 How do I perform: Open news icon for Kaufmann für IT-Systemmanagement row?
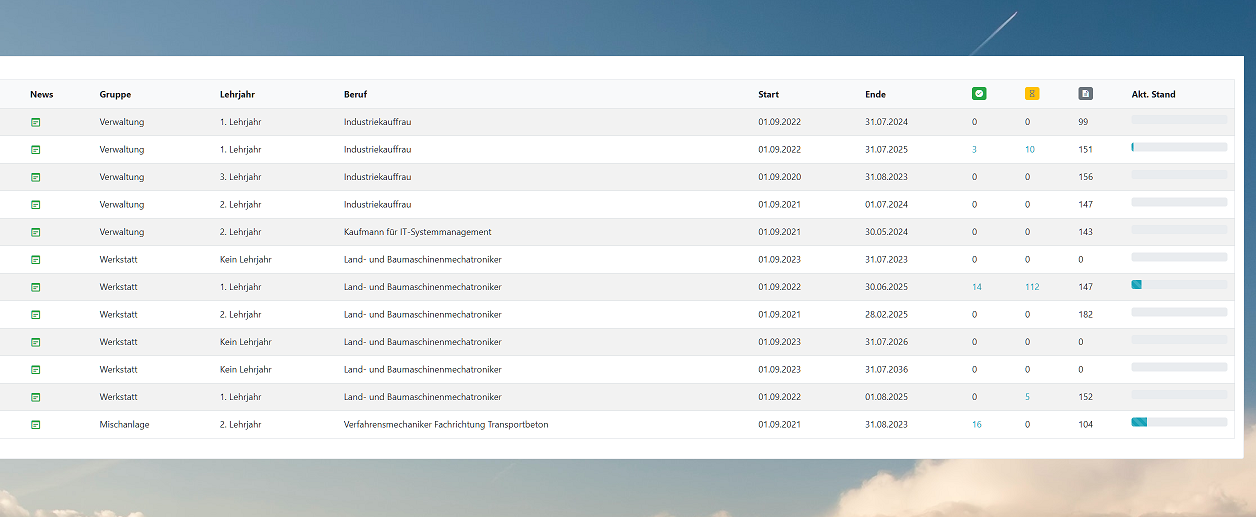click(36, 232)
